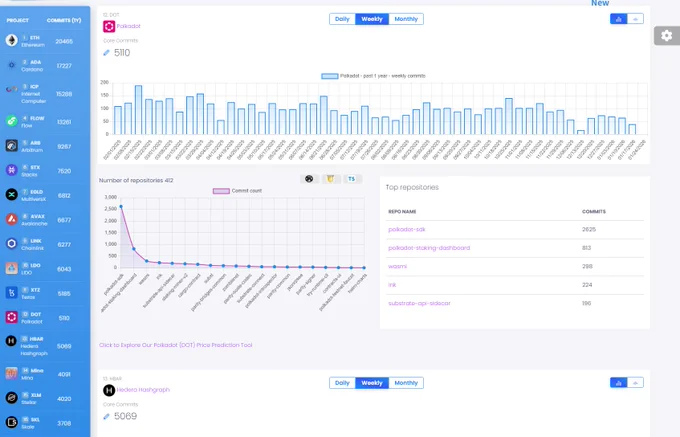Switch Polkadot chart to line view

[635, 19]
